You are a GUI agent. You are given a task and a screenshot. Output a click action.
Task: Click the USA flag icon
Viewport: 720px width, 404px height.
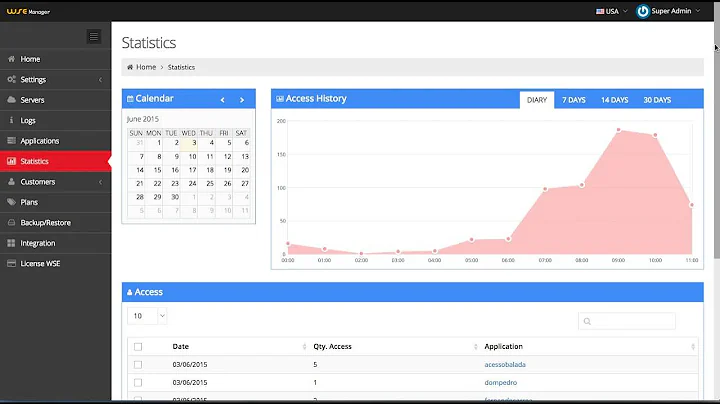pos(600,11)
